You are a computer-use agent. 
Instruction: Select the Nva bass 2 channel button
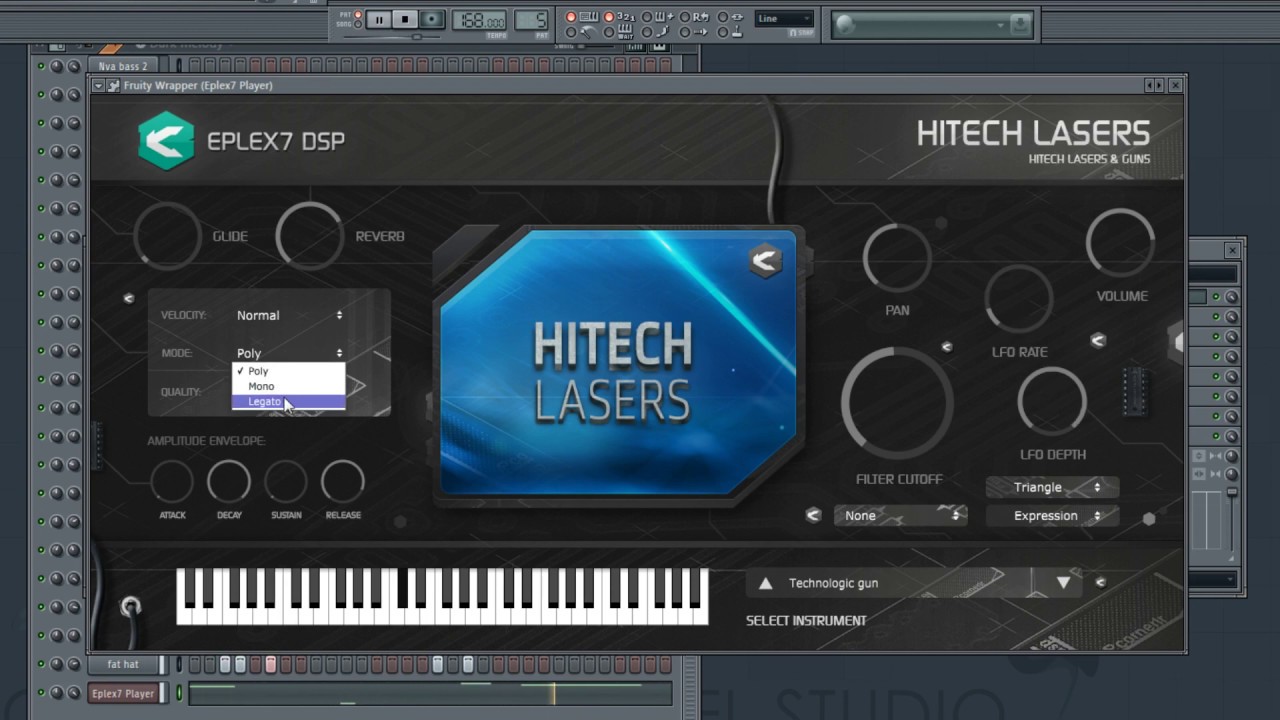123,66
